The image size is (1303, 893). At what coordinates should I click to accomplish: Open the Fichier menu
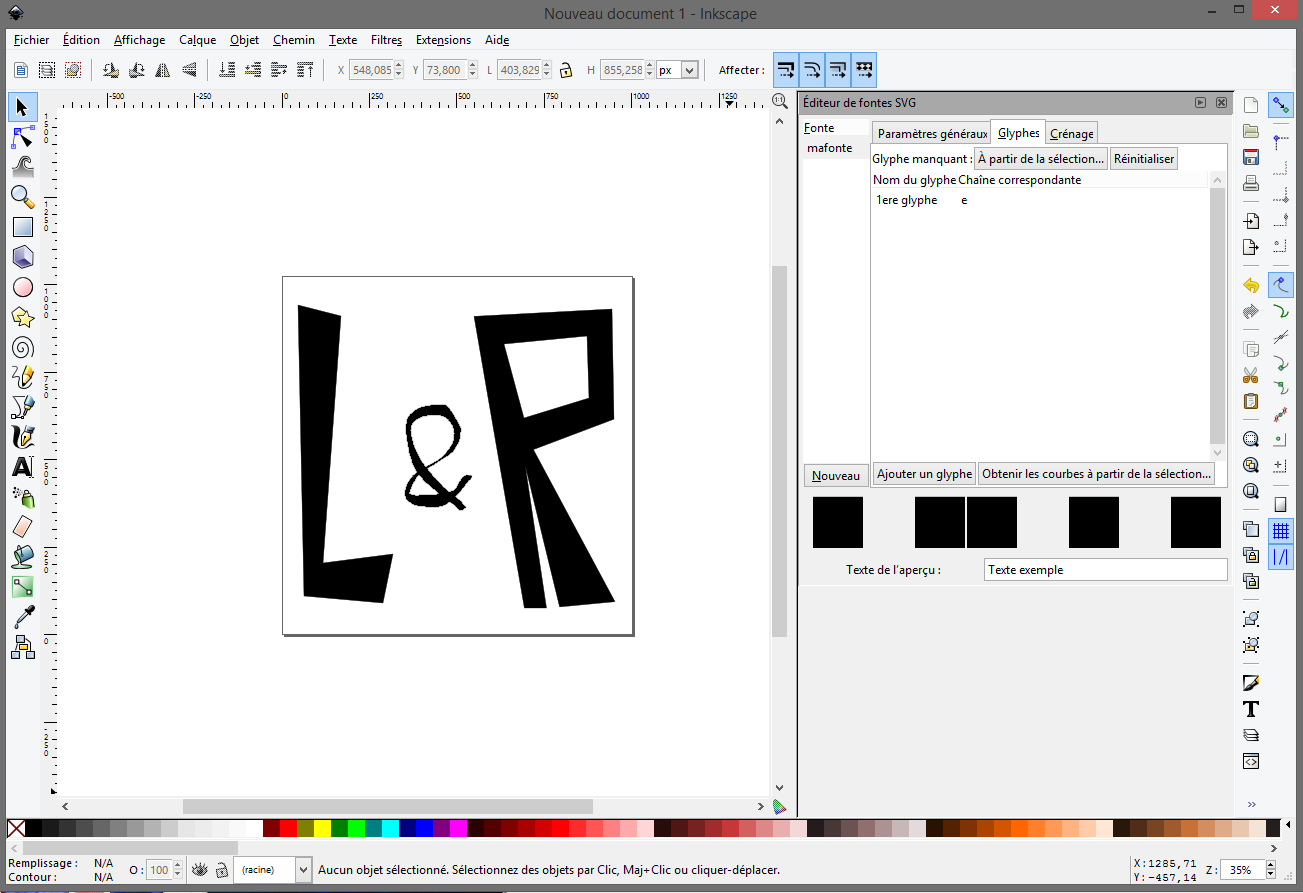point(31,40)
